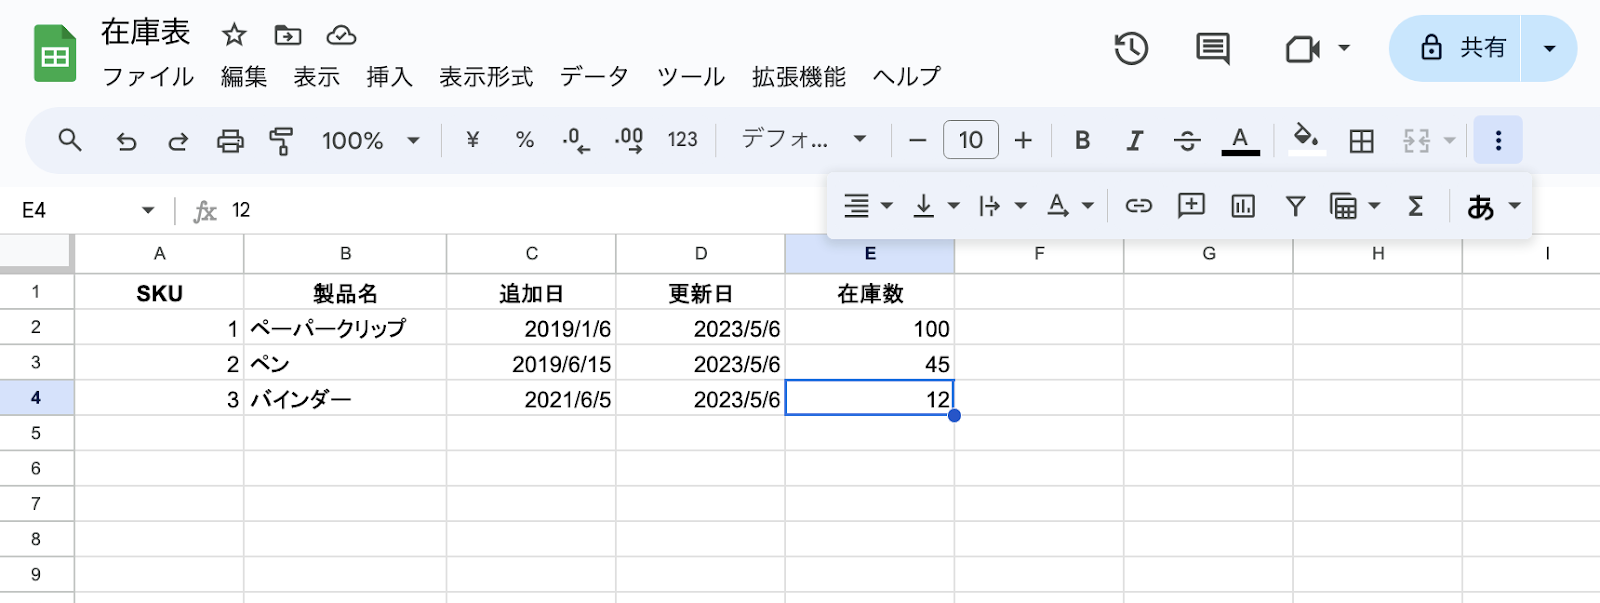Click the print icon
This screenshot has height=603, width=1600.
coord(230,141)
